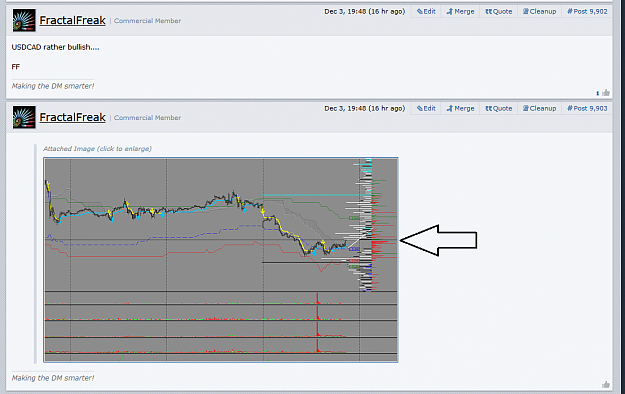Cleanup post 9,903
Screen dimensions: 625x394
pos(539,108)
